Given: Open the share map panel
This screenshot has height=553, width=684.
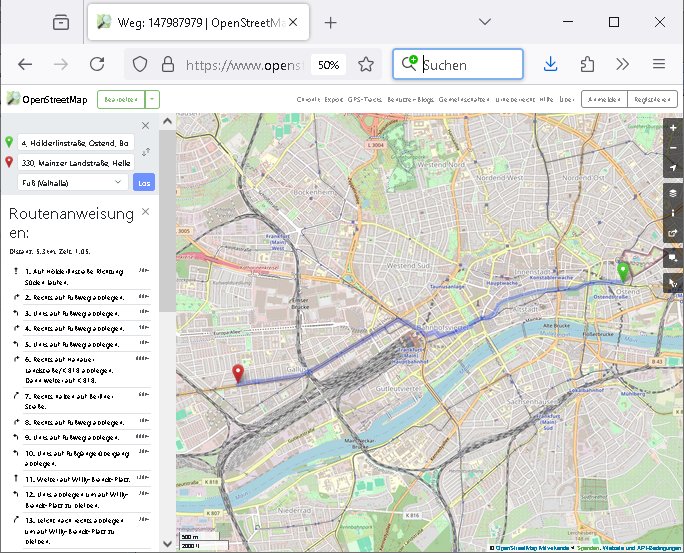Looking at the screenshot, I should coord(673,235).
